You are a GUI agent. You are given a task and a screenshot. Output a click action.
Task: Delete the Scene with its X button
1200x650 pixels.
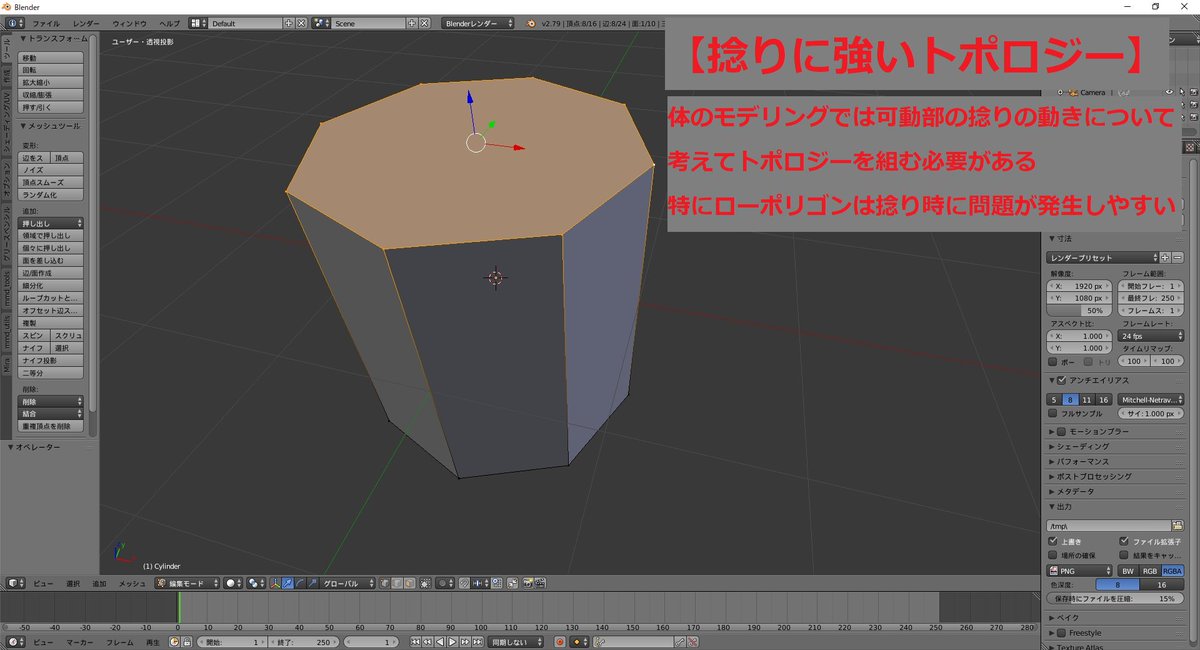pos(424,22)
